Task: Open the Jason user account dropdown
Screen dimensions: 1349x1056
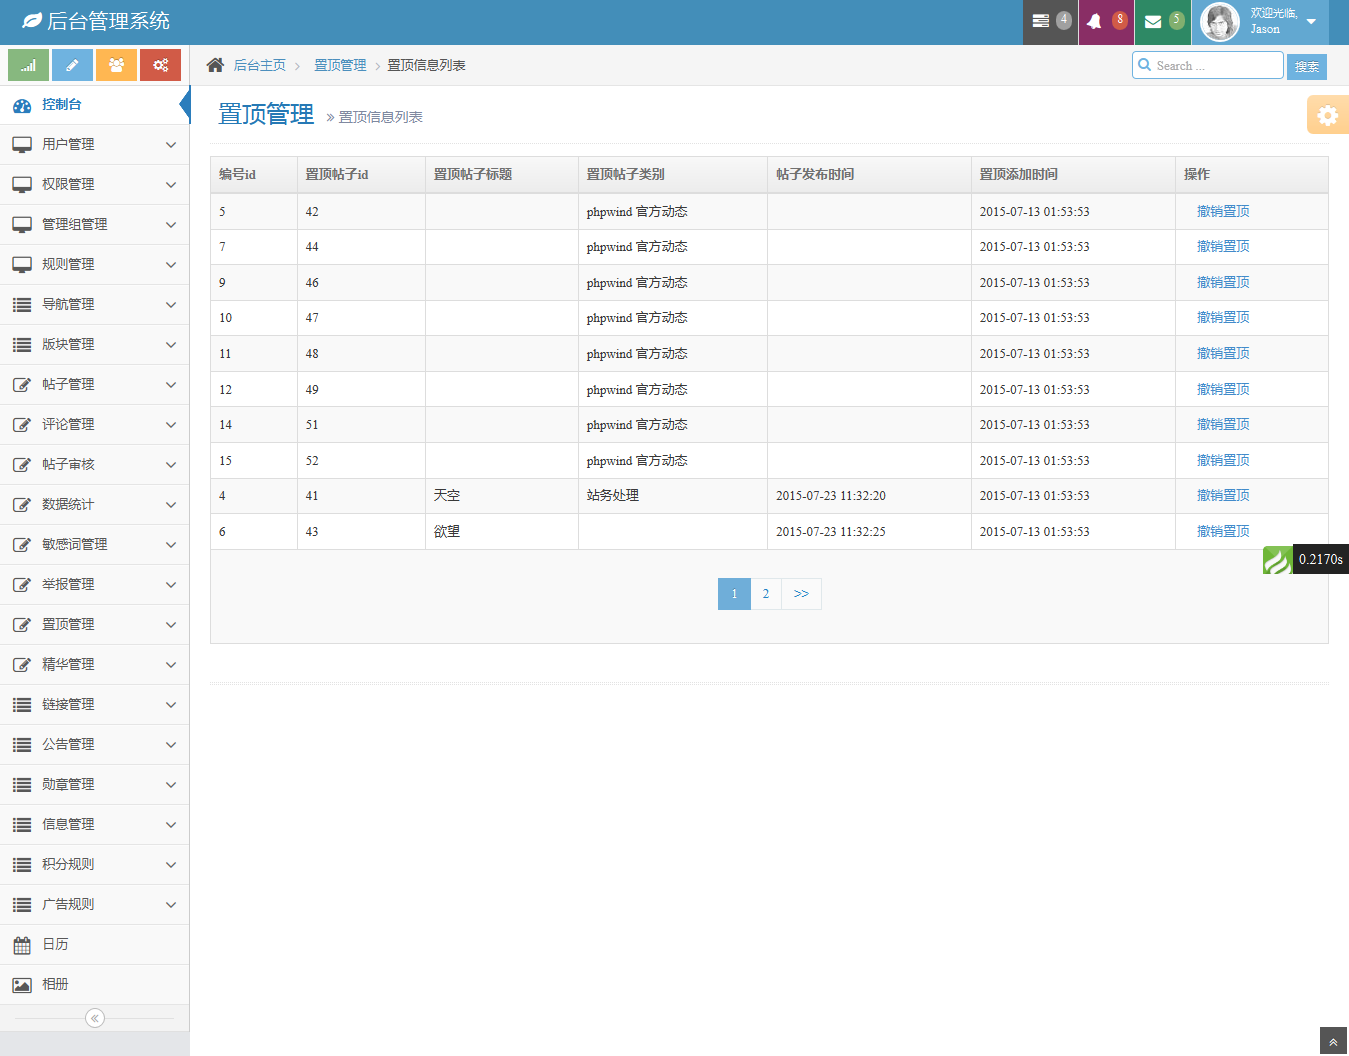Action: pyautogui.click(x=1260, y=21)
